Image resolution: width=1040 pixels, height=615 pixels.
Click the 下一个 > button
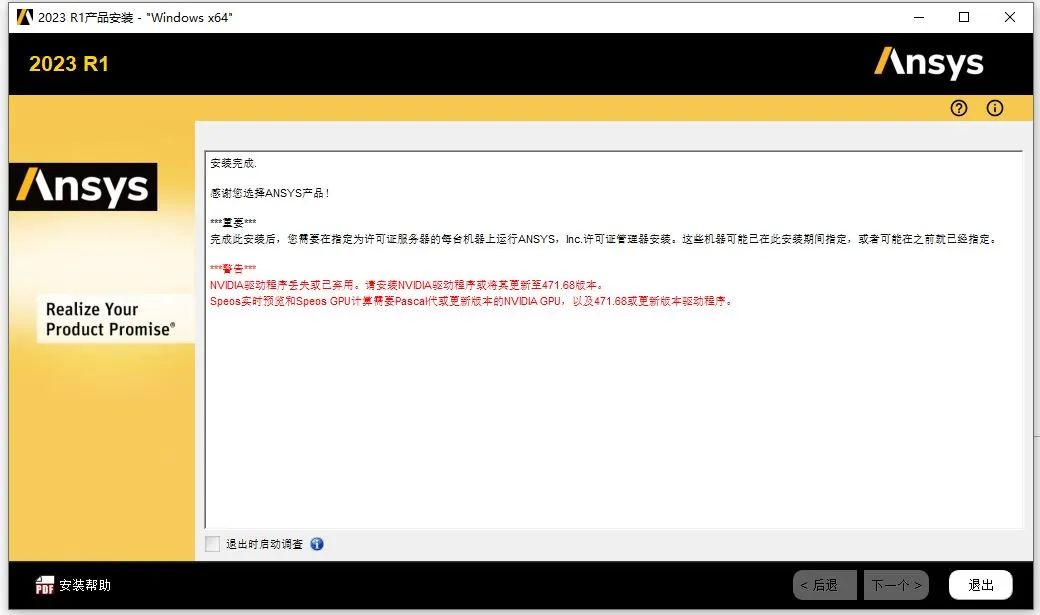[896, 584]
